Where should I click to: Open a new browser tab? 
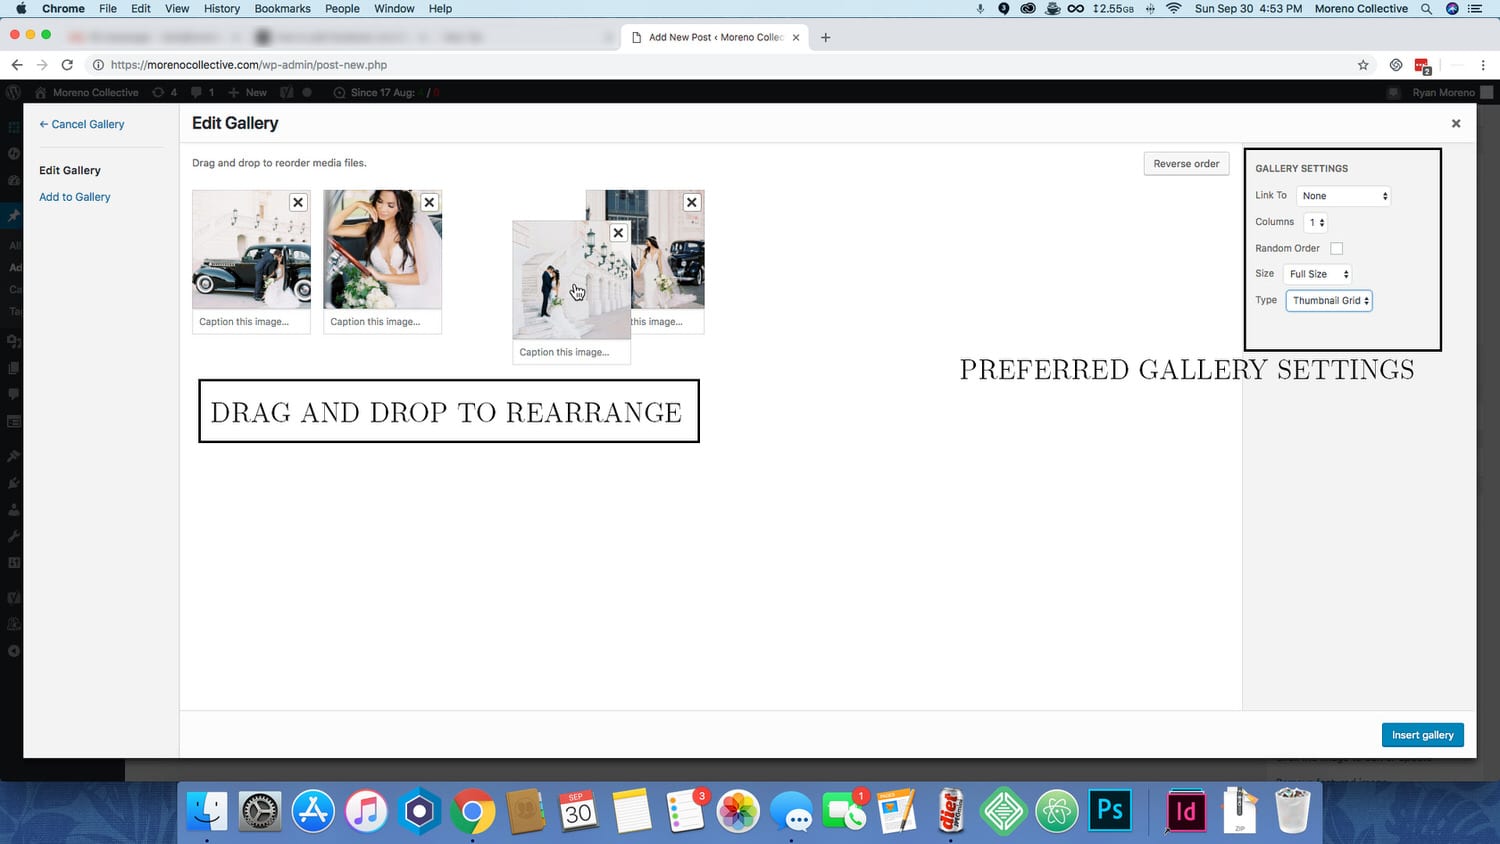(825, 38)
